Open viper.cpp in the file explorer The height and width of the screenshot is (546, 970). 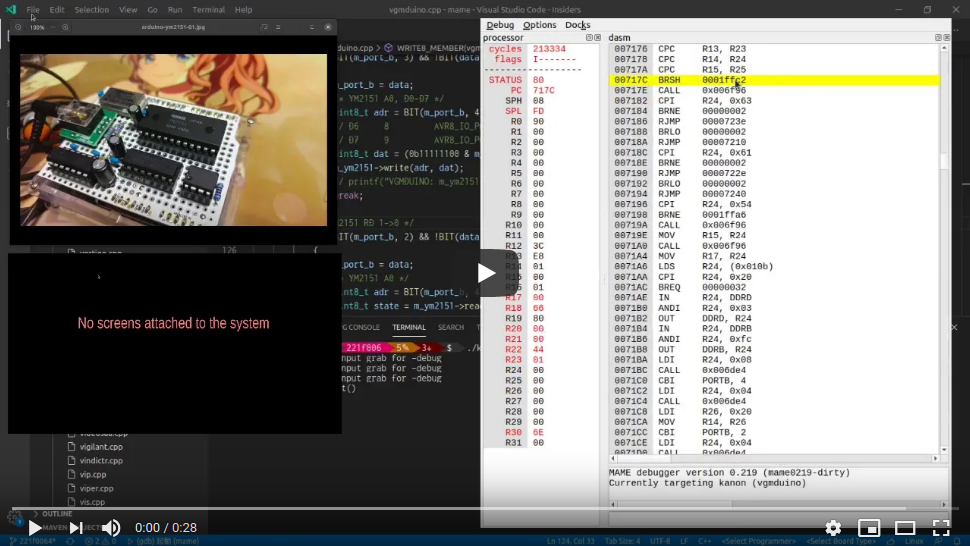click(x=97, y=488)
